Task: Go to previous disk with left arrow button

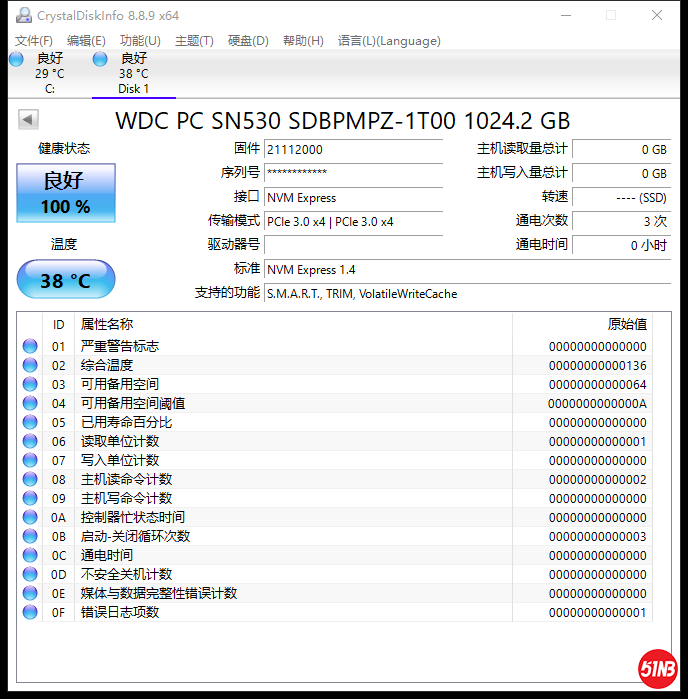Action: pos(28,119)
